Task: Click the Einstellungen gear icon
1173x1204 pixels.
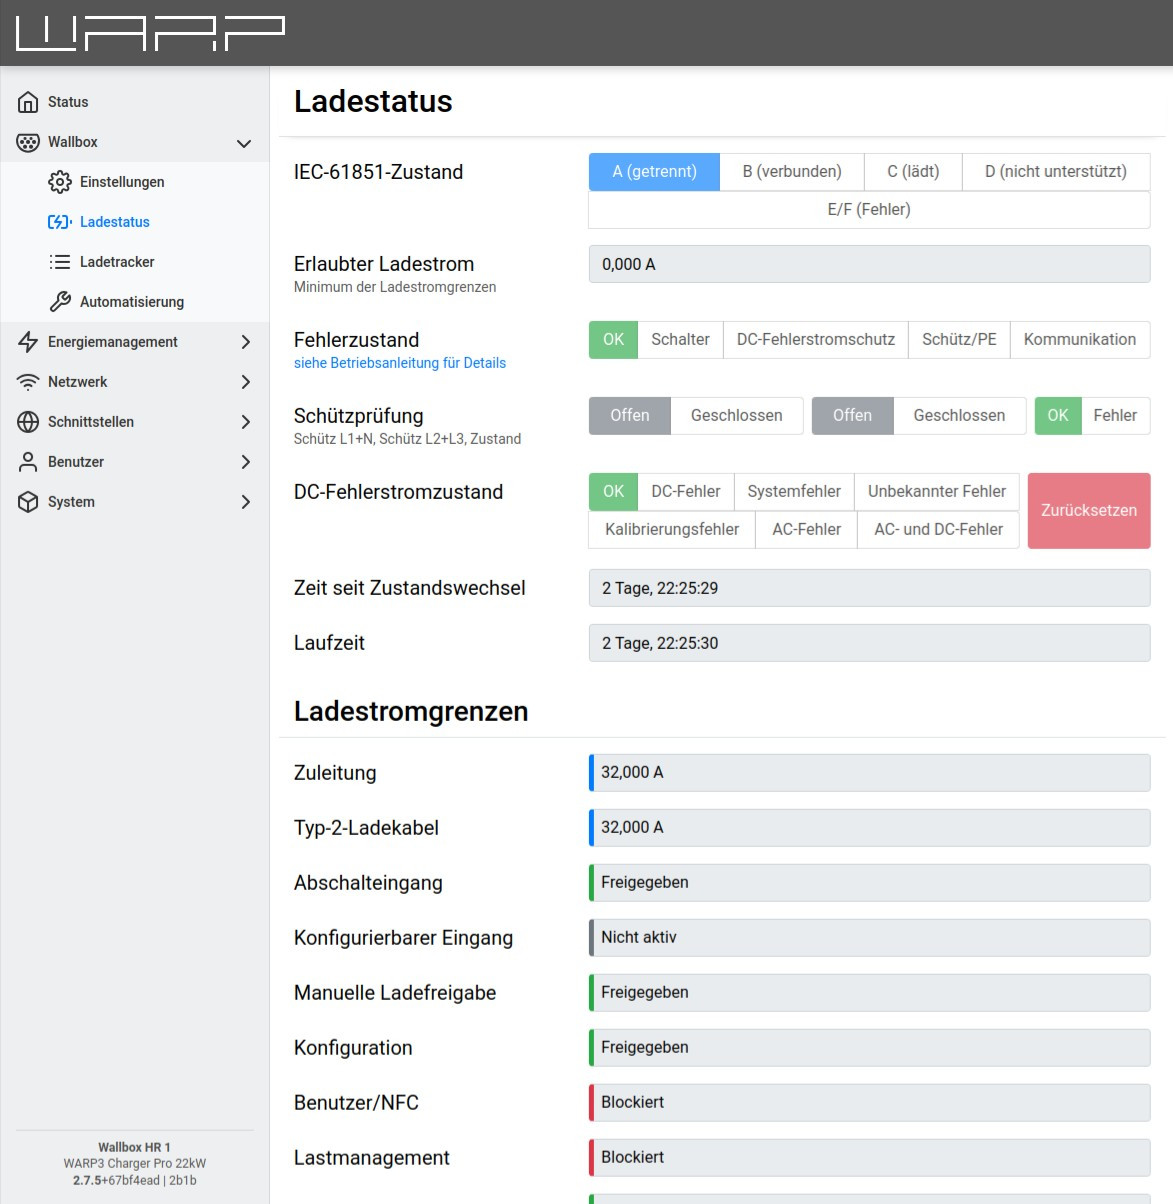Action: [60, 182]
